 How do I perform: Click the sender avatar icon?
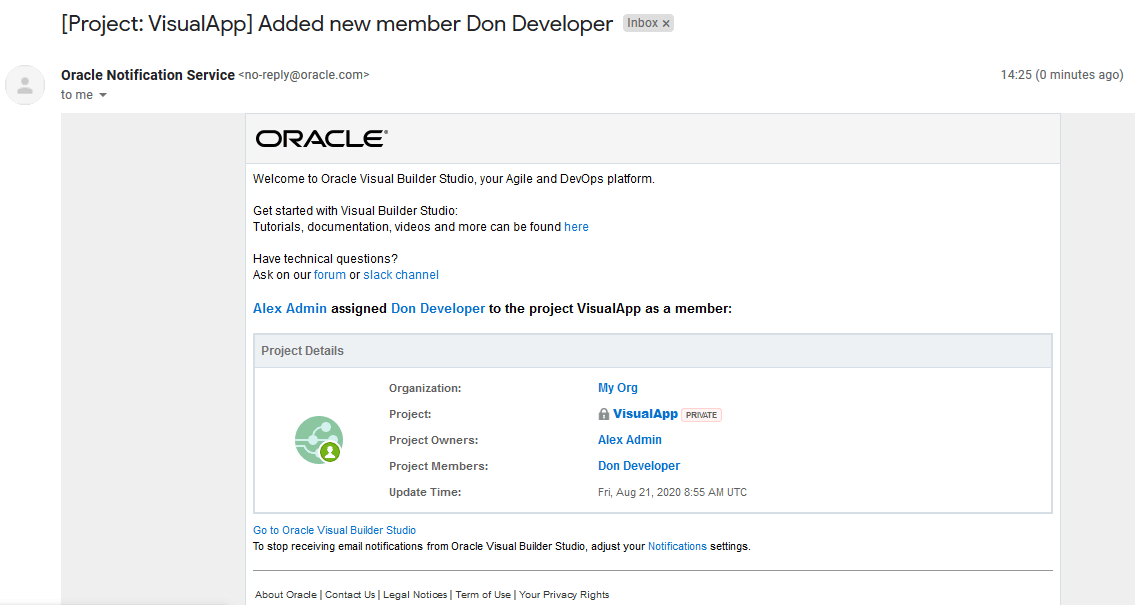click(25, 85)
